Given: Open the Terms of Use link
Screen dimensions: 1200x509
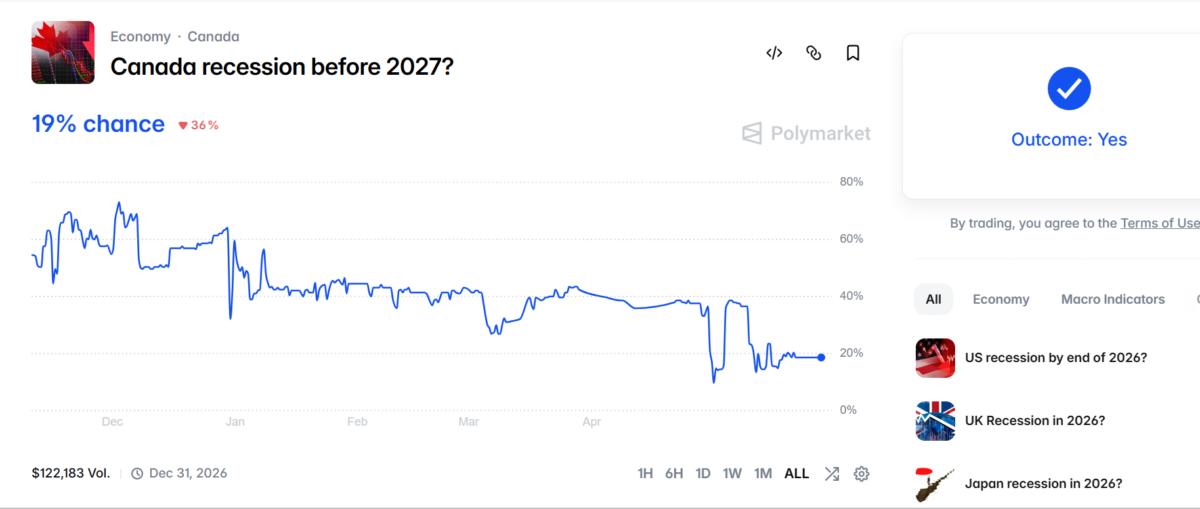Looking at the screenshot, I should click(x=1160, y=223).
